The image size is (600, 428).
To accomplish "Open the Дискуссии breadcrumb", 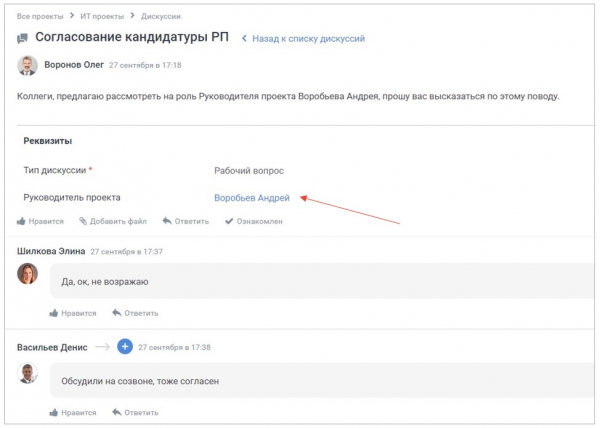I will [x=160, y=17].
